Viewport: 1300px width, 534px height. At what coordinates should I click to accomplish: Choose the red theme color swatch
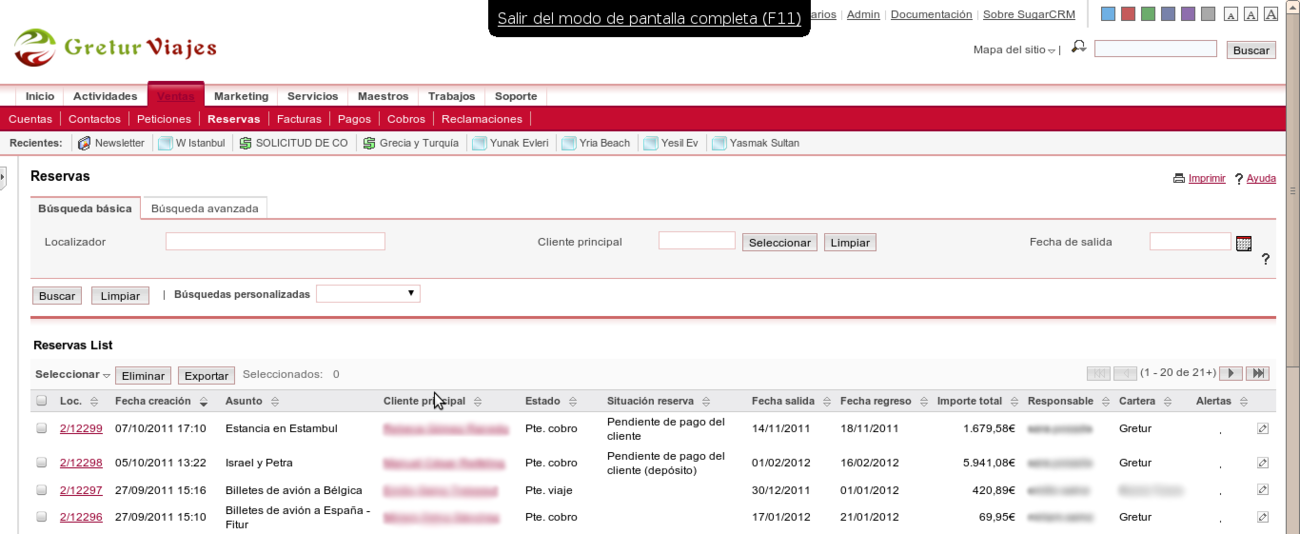[1128, 14]
